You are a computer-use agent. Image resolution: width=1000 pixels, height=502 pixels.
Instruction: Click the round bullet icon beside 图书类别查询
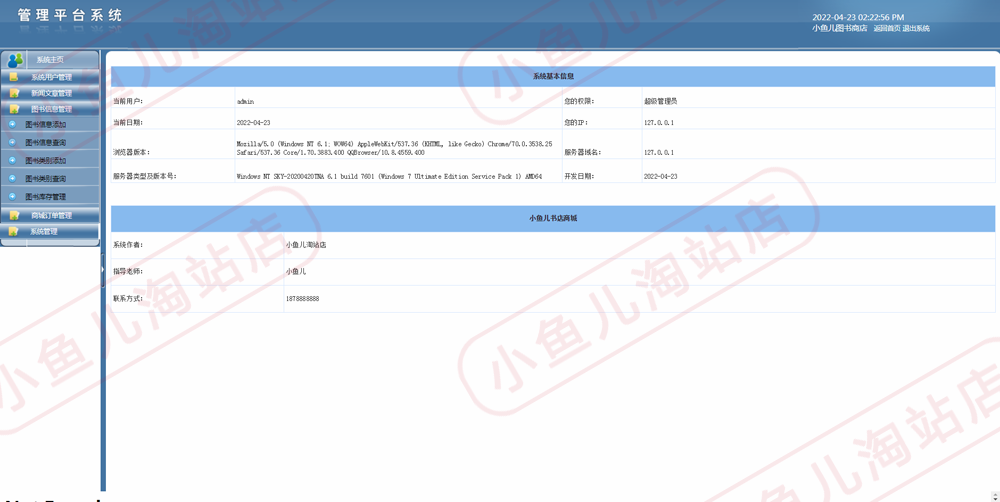(12, 178)
